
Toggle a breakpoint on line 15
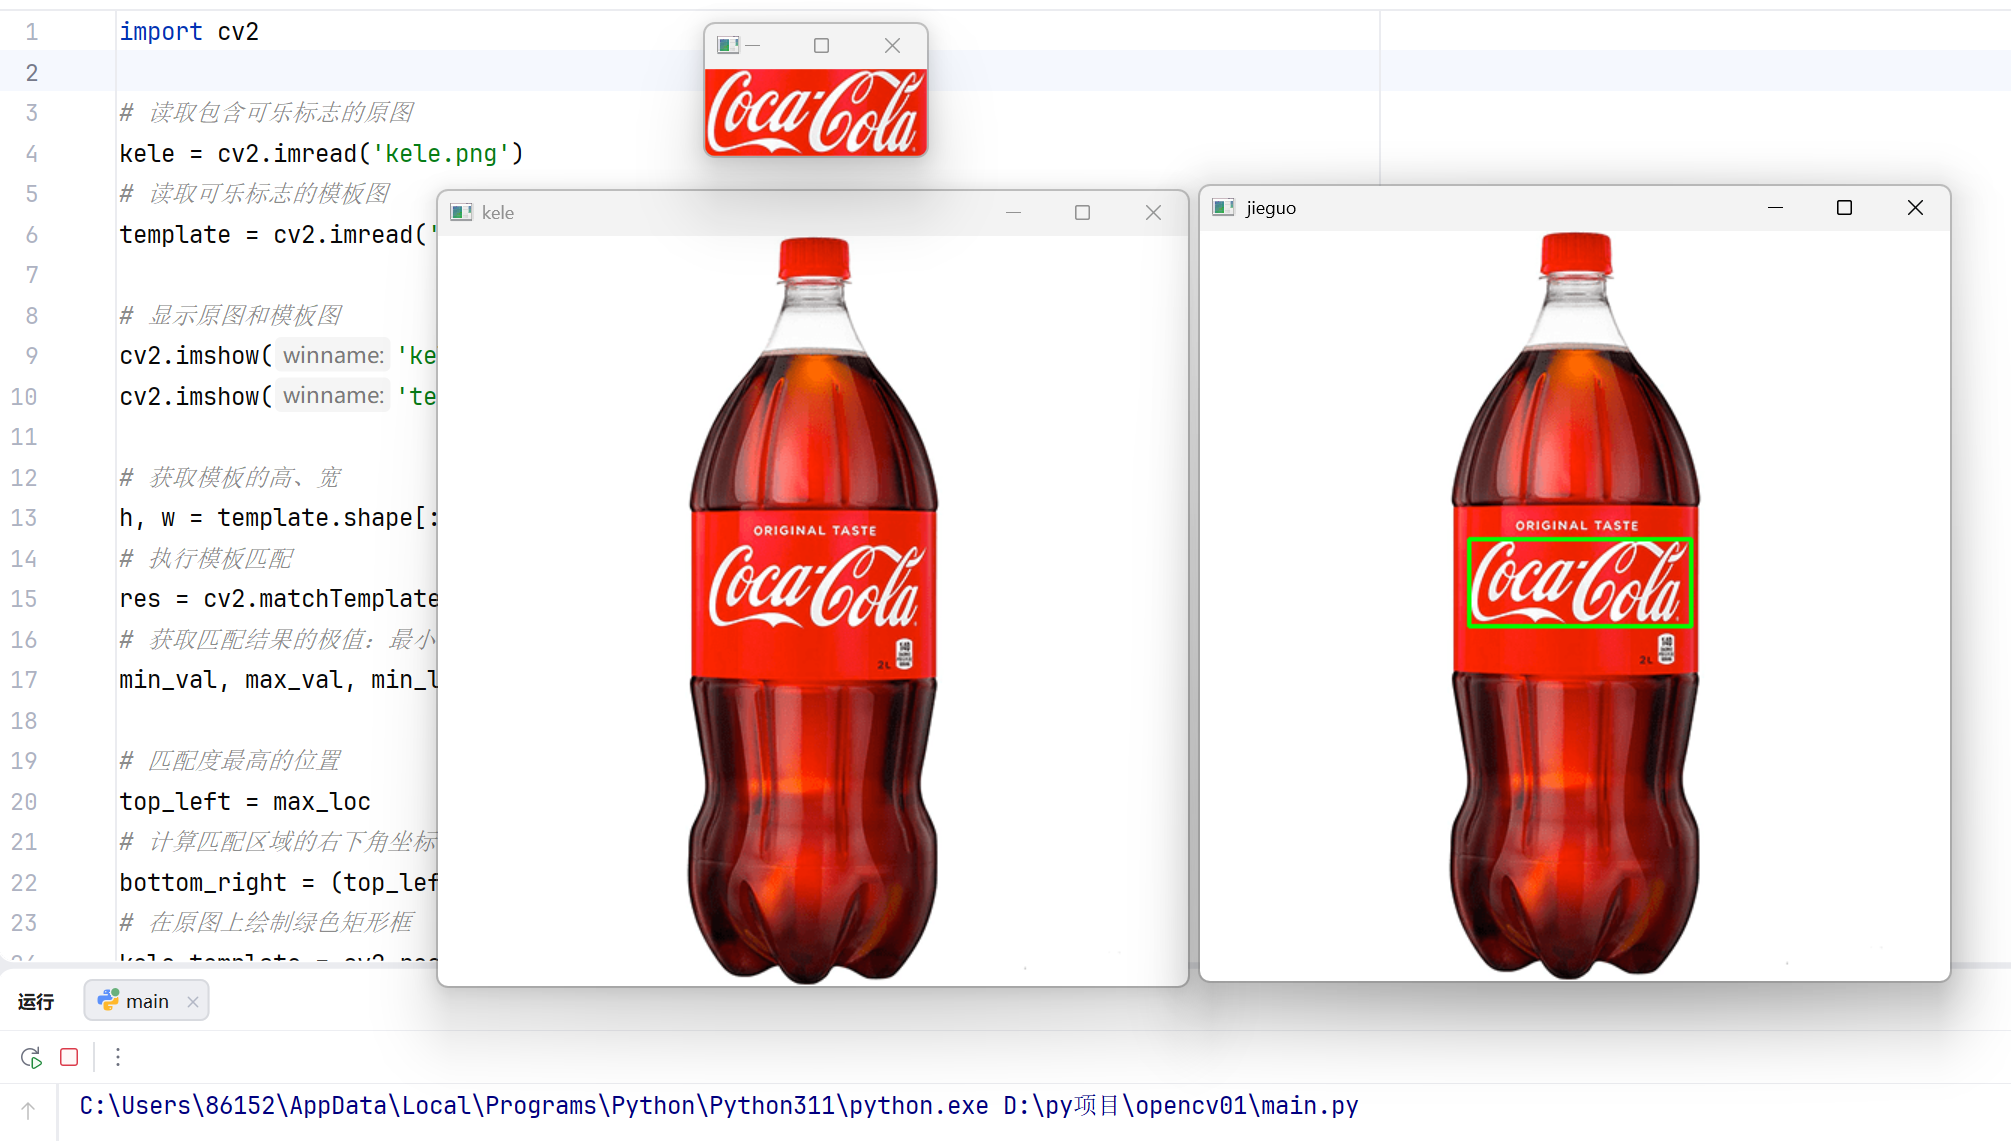(x=24, y=599)
